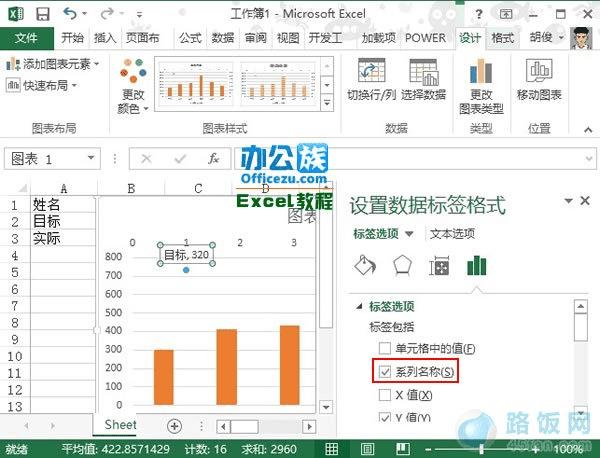Collapse the ribbon with the caret
Image resolution: width=600 pixels, height=458 pixels.
588,130
